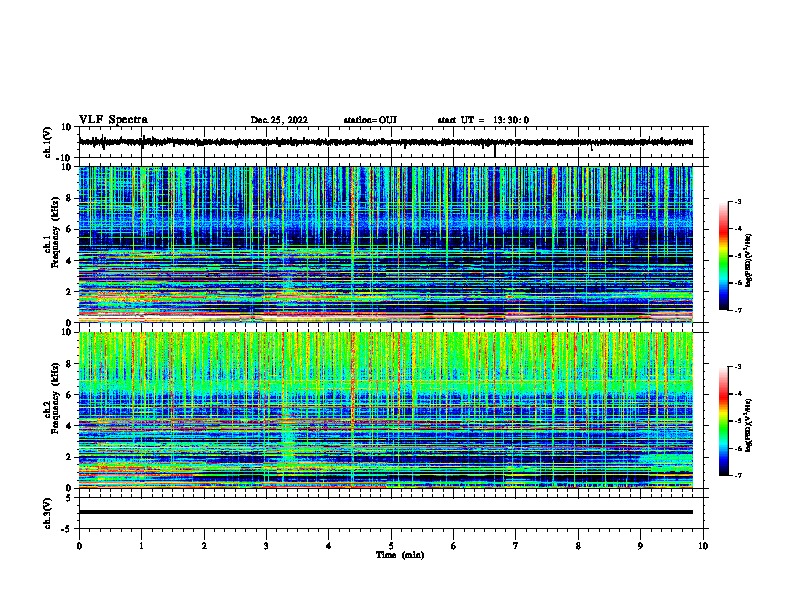Image resolution: width=792 pixels, height=612 pixels.
Task: Click the 'VLF Spectra' title text
Action: pyautogui.click(x=113, y=120)
